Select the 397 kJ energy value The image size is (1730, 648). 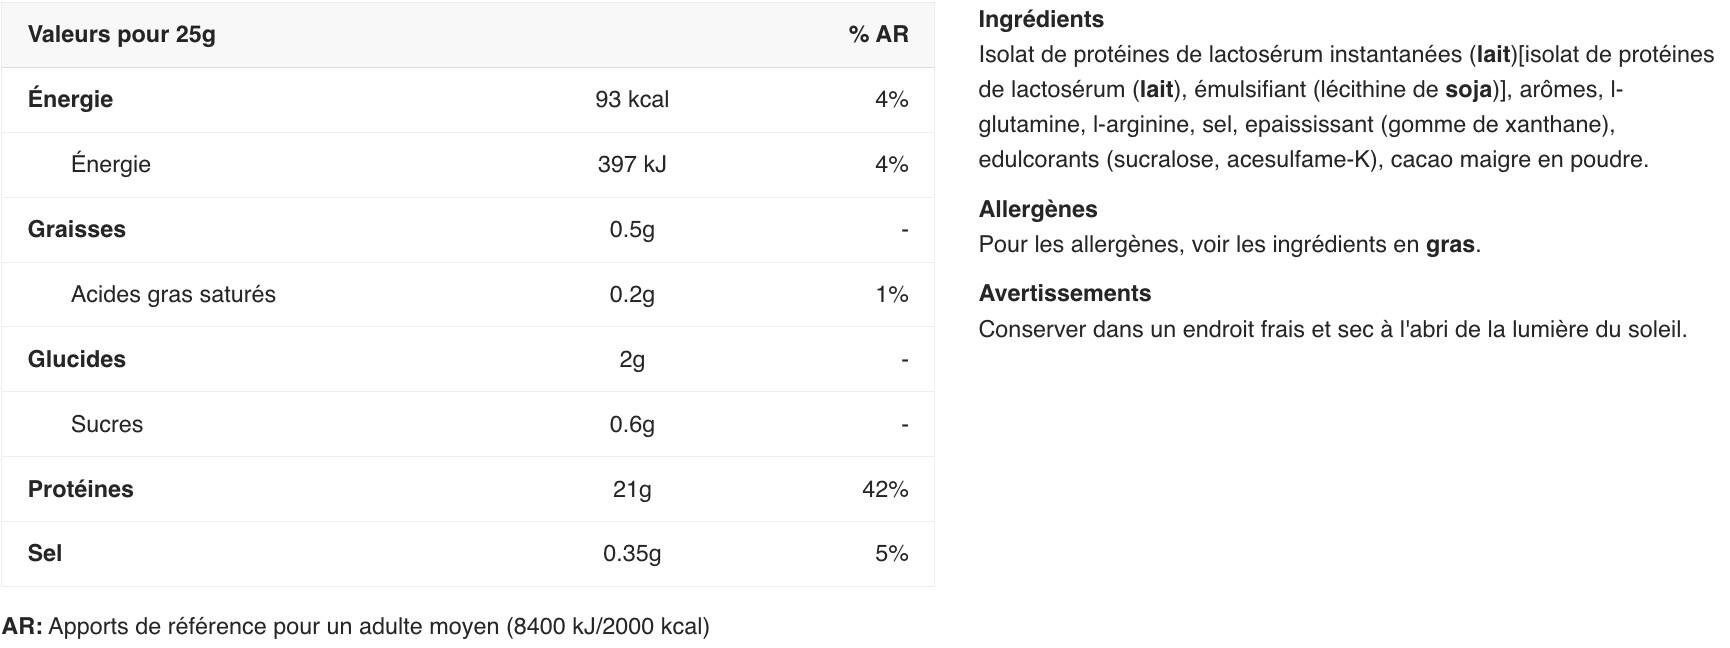click(x=632, y=164)
